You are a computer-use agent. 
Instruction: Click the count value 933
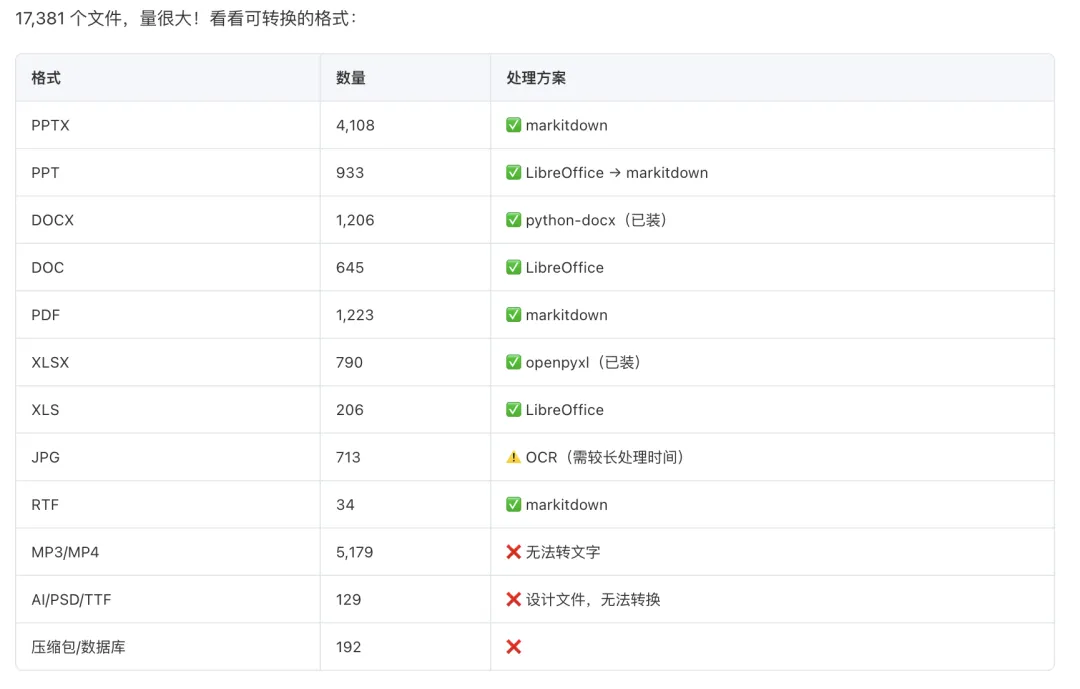point(350,173)
